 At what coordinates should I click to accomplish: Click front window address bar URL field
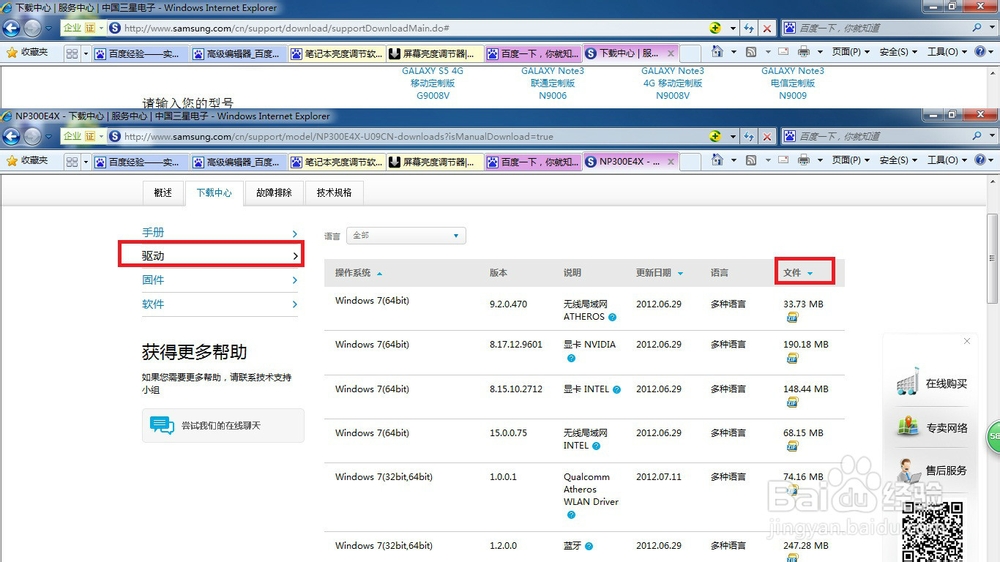tap(408, 137)
